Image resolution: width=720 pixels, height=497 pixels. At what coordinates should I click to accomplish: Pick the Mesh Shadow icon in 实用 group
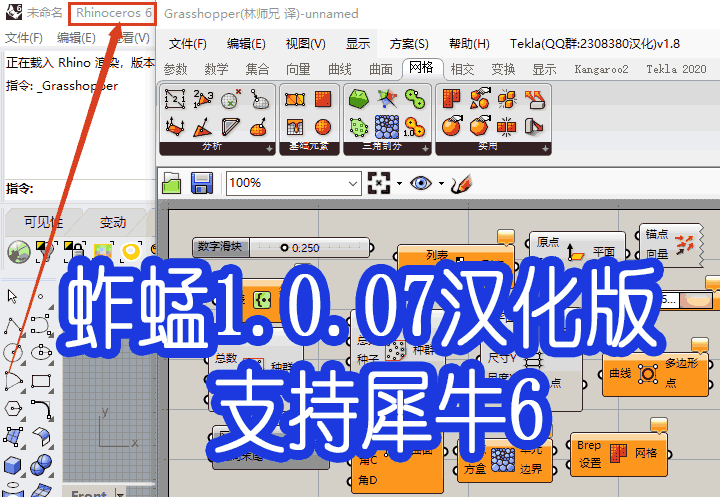pos(534,127)
